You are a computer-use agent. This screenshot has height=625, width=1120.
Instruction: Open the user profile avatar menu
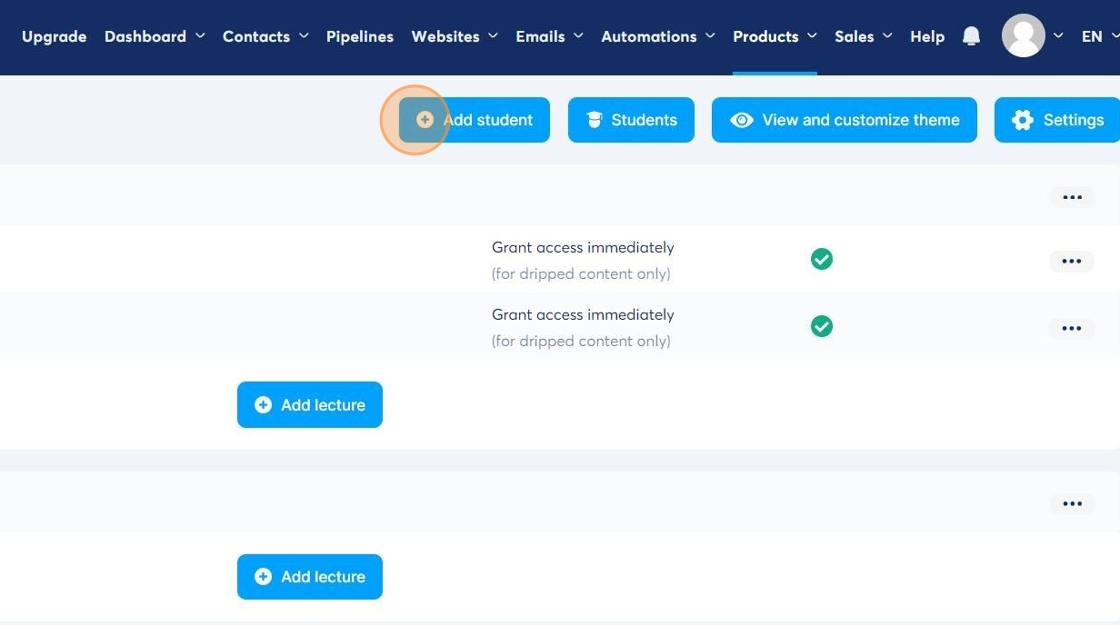(1023, 36)
